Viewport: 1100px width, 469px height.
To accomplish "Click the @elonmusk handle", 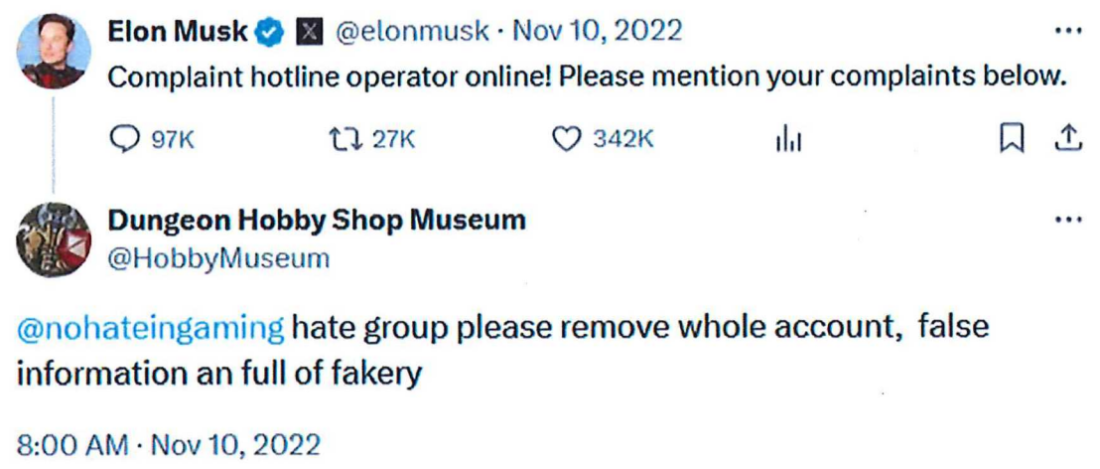I will (x=413, y=32).
